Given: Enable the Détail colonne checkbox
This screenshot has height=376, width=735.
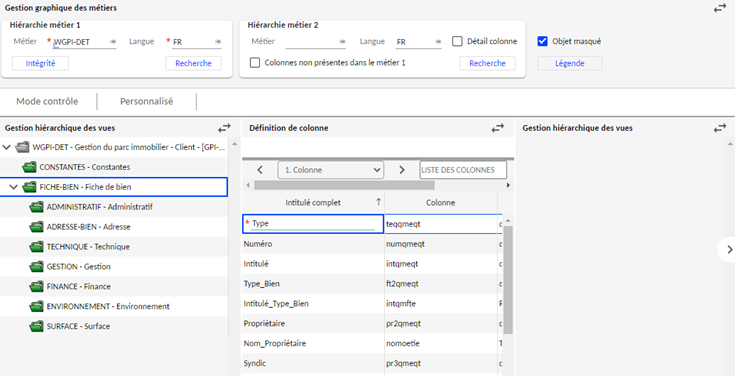Looking at the screenshot, I should [x=457, y=41].
